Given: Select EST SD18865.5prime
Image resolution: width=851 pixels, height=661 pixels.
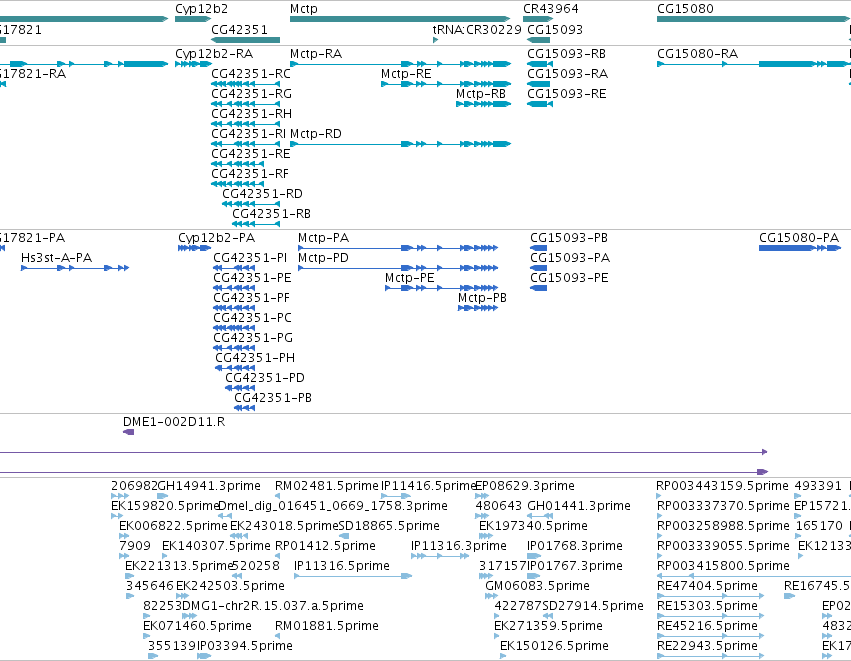Looking at the screenshot, I should point(389,526).
